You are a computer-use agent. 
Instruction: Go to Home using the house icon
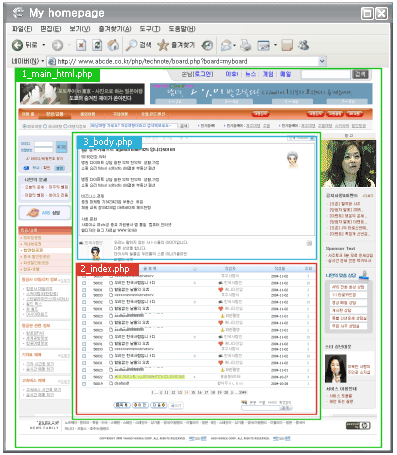tap(113, 45)
